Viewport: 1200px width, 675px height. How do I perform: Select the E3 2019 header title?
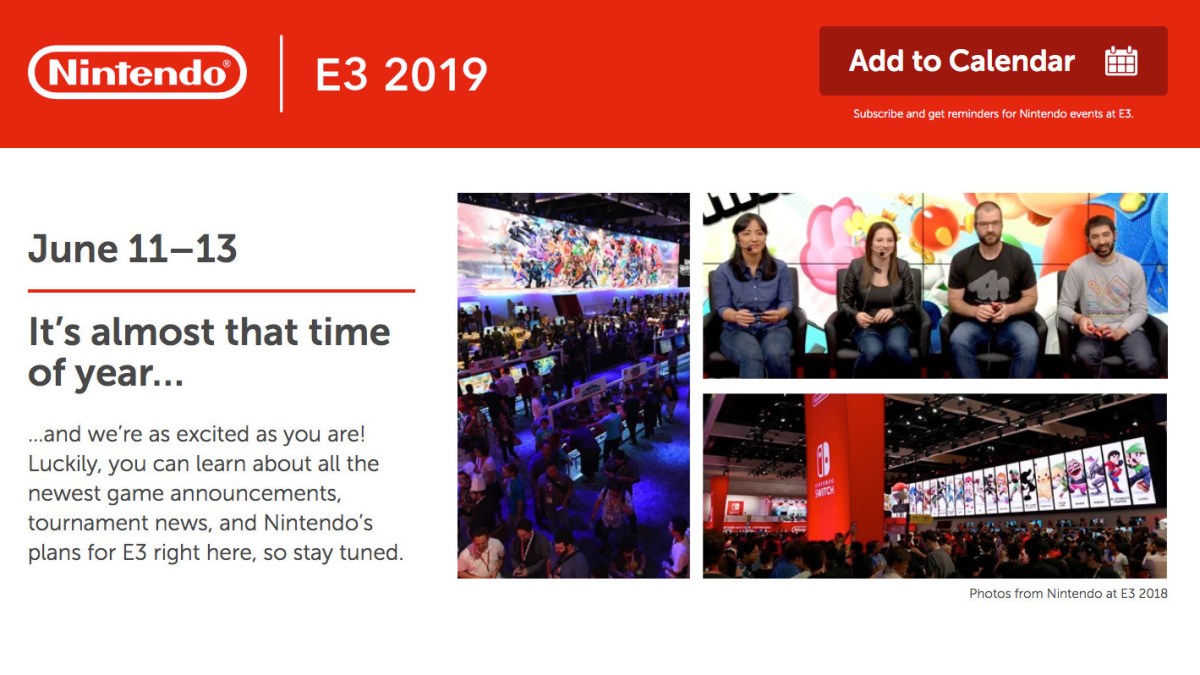(401, 74)
